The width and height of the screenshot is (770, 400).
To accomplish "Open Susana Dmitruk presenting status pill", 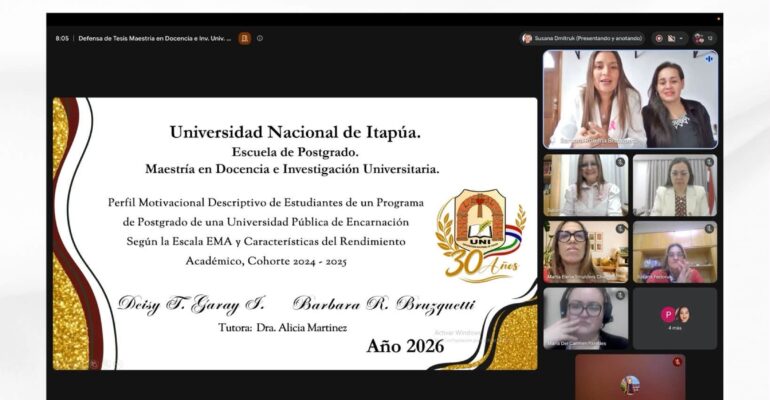I will pos(582,38).
